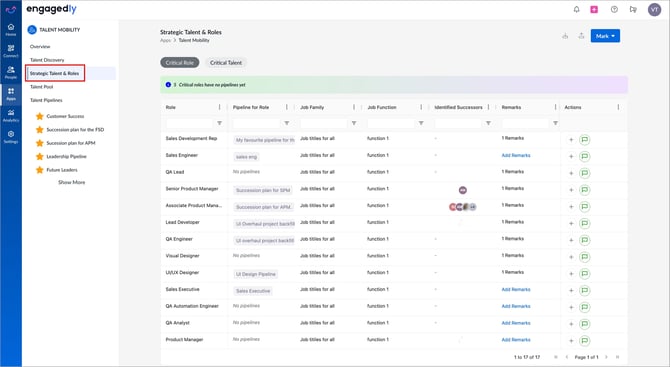Open Strategic Talent & Roles in sidebar
Screen dimensions: 670x367
[x=55, y=73]
